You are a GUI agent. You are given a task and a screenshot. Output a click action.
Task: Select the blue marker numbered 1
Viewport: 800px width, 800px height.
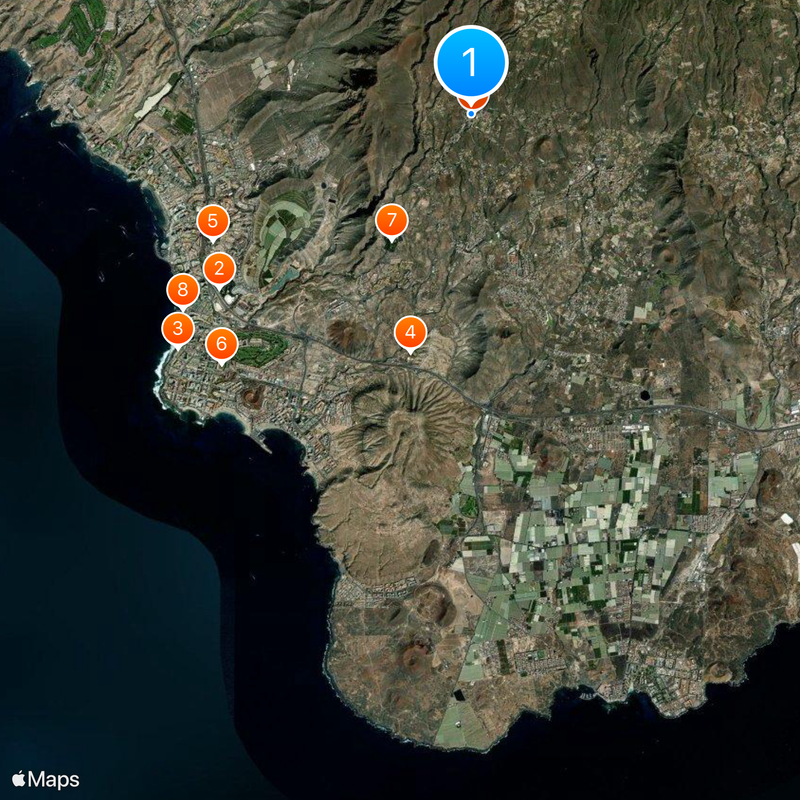click(470, 62)
